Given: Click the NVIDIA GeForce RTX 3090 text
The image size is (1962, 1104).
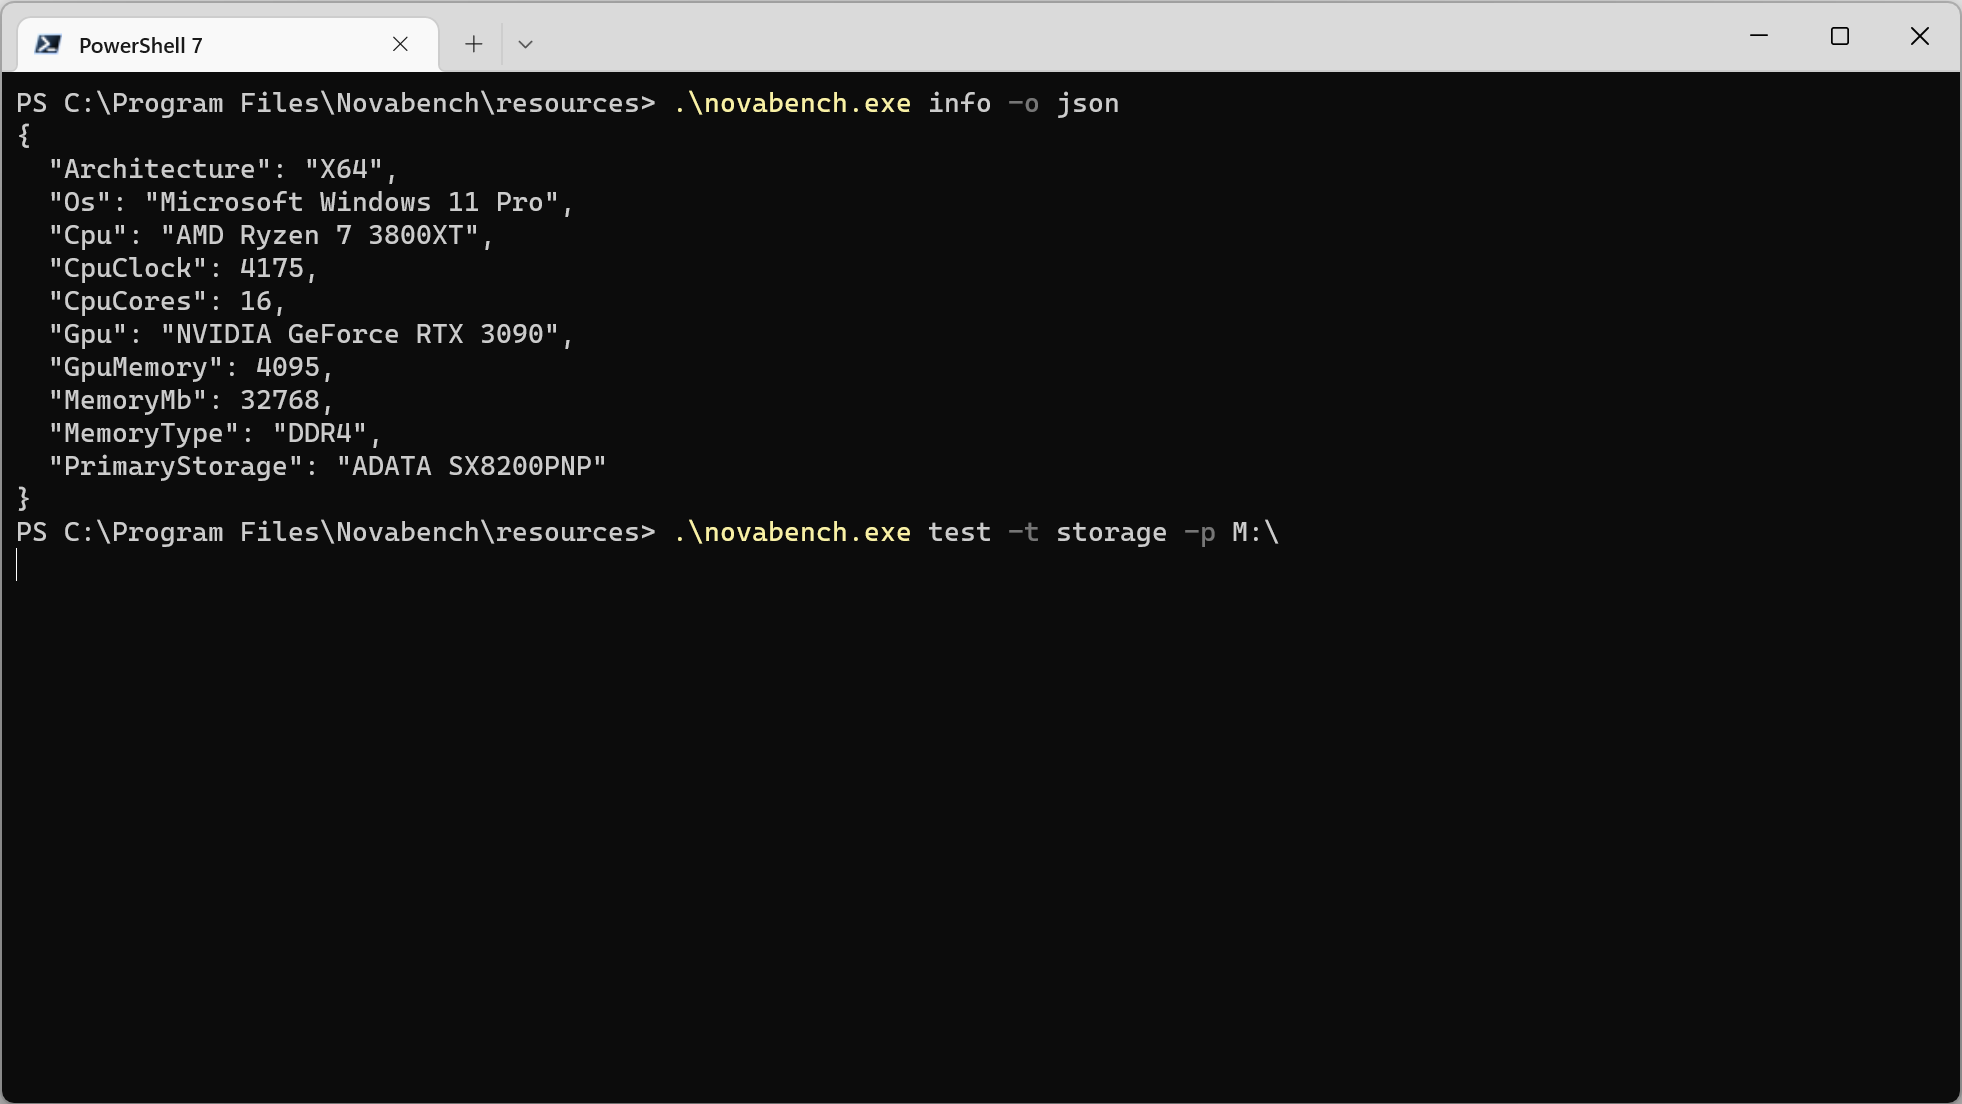Looking at the screenshot, I should [x=360, y=335].
